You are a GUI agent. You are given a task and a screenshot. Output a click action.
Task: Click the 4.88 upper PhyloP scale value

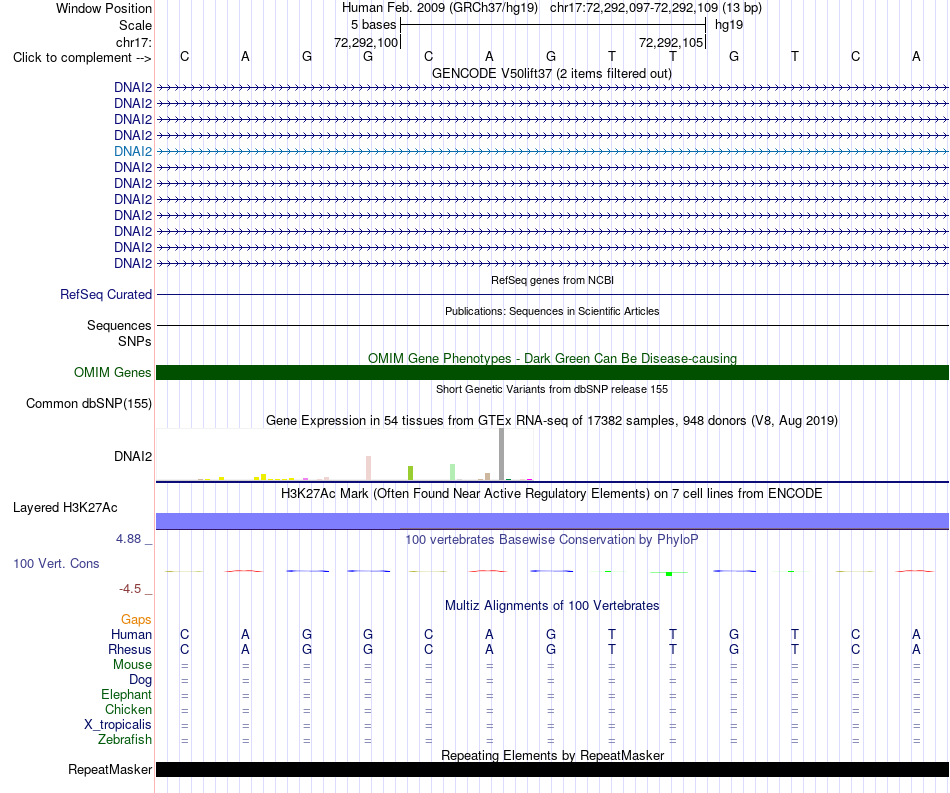128,539
